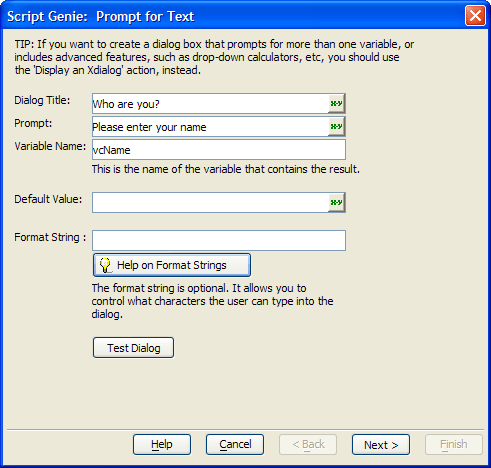Cancel the Script Genie wizard

point(235,444)
